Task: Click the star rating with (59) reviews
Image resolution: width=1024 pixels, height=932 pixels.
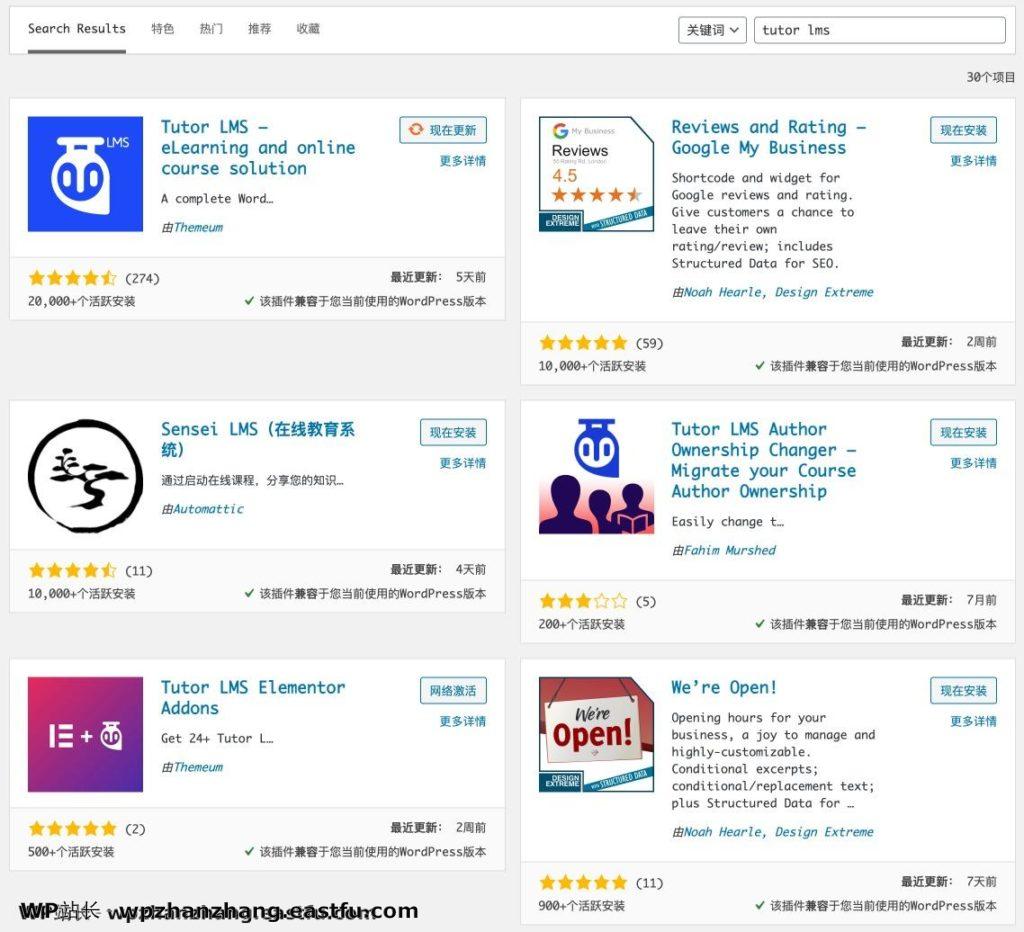Action: [x=583, y=343]
